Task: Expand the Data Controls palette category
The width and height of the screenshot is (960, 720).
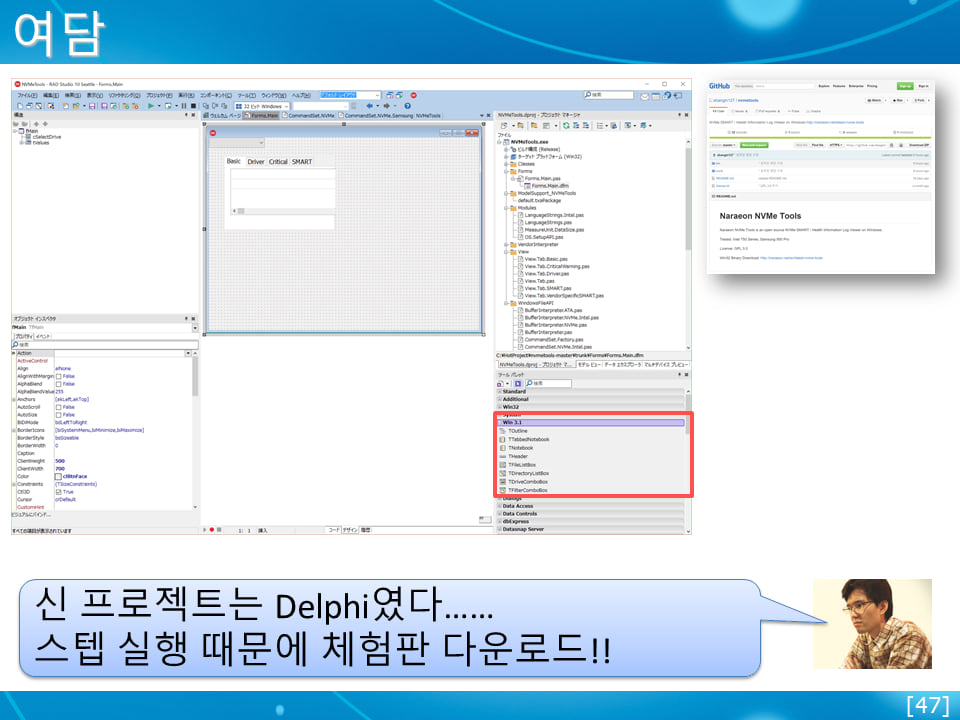Action: [x=499, y=514]
